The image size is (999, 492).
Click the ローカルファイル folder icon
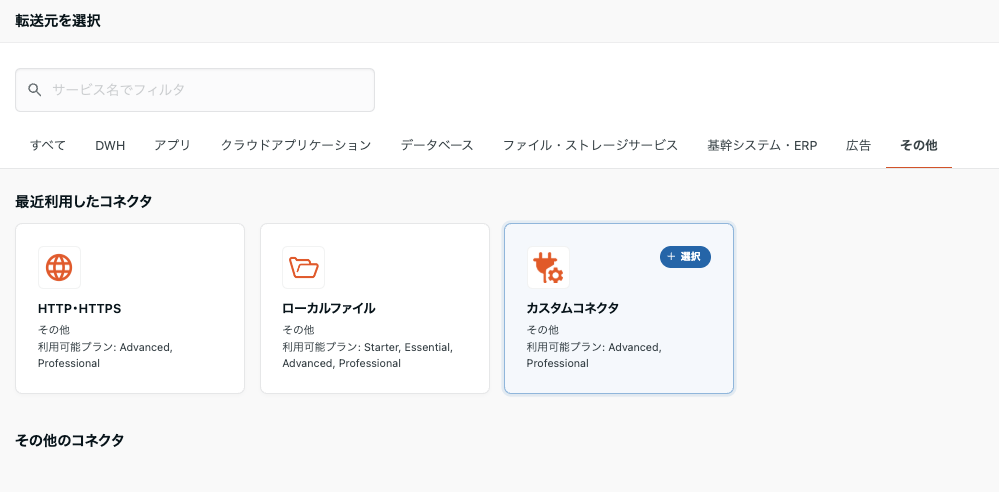click(303, 267)
